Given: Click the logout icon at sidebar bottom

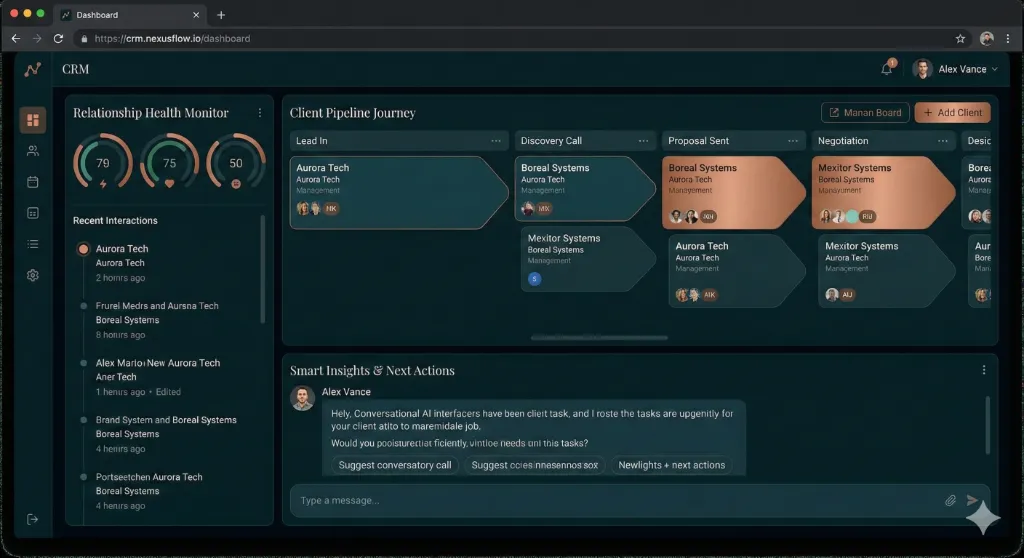Looking at the screenshot, I should 33,519.
